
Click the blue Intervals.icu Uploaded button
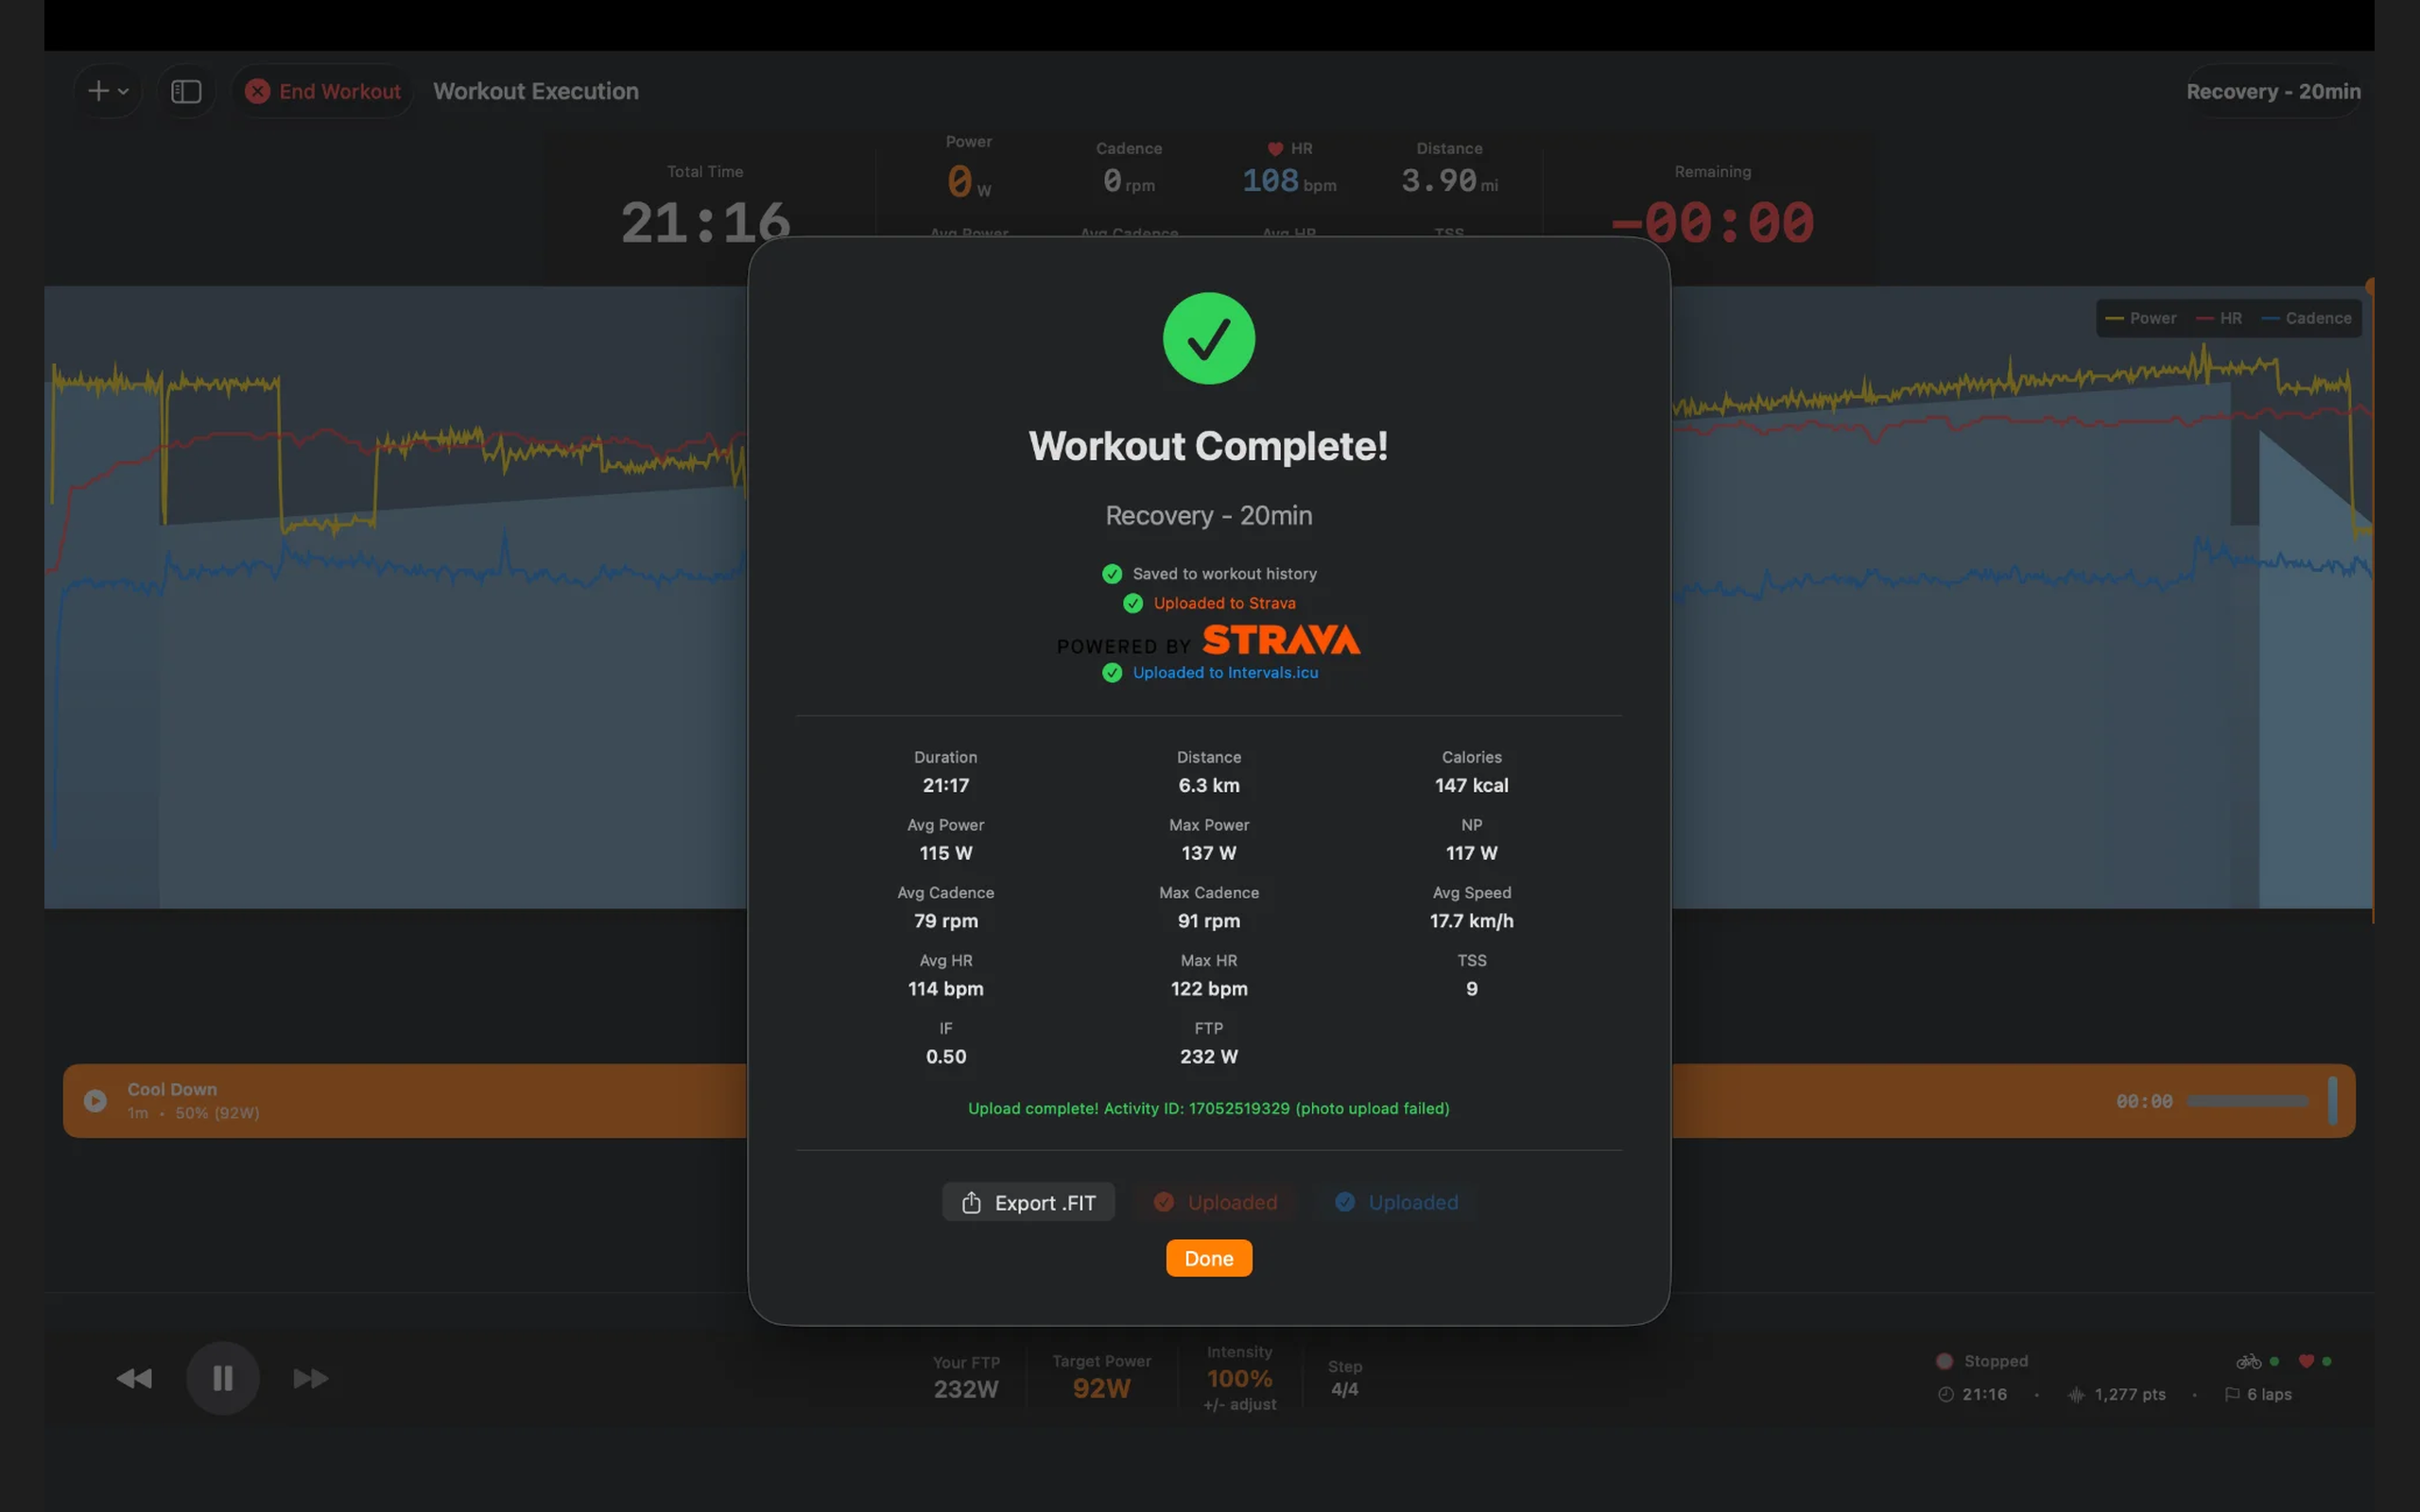point(1397,1202)
